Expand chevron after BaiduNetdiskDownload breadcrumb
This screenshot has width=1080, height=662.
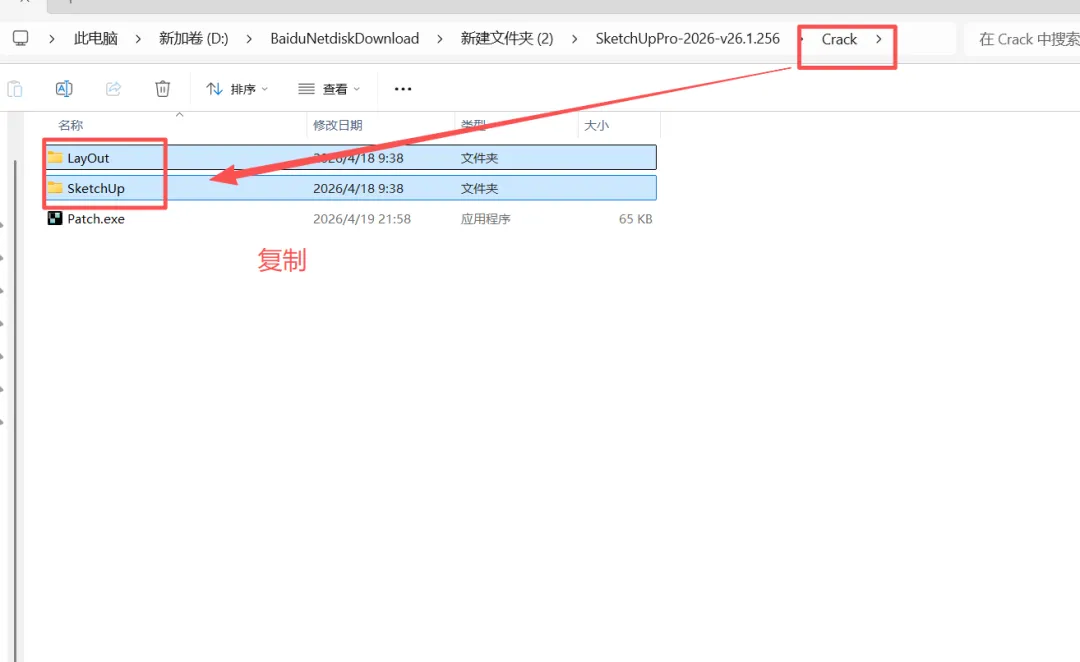point(439,39)
